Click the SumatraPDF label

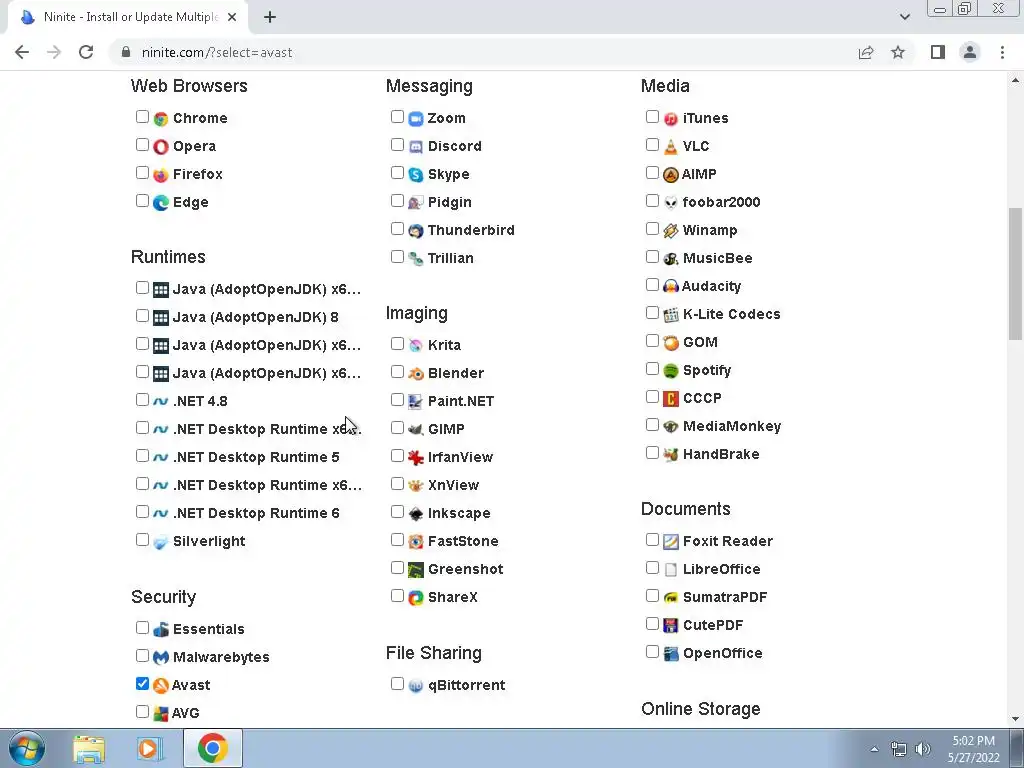[725, 597]
